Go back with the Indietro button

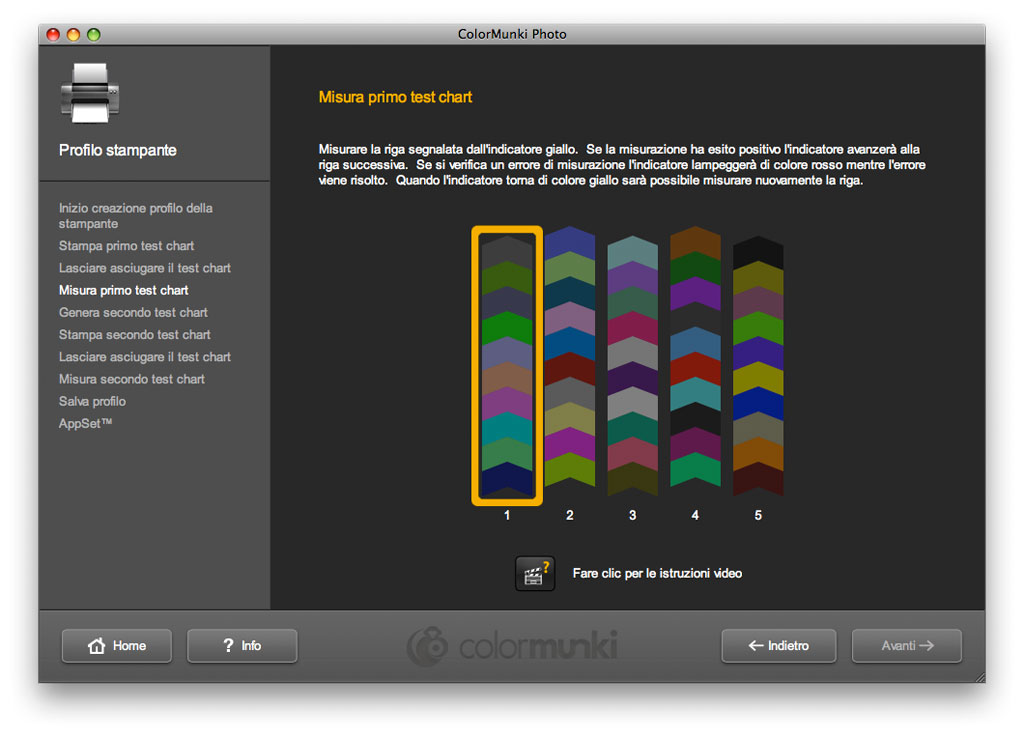[779, 646]
